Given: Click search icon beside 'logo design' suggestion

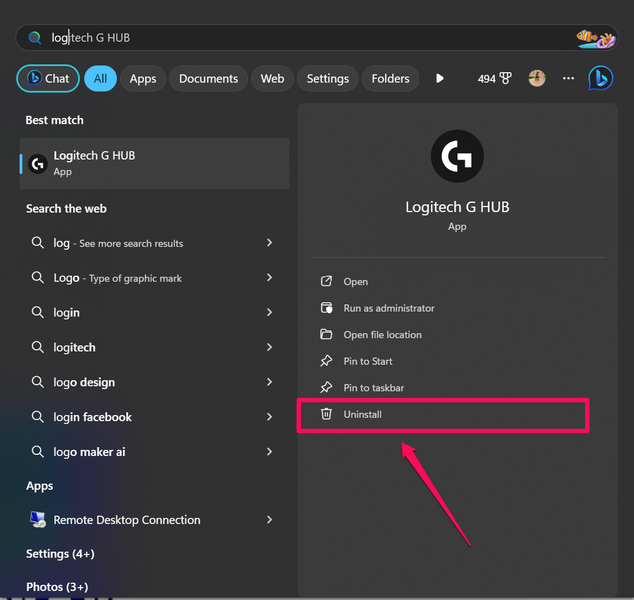Looking at the screenshot, I should pos(38,382).
